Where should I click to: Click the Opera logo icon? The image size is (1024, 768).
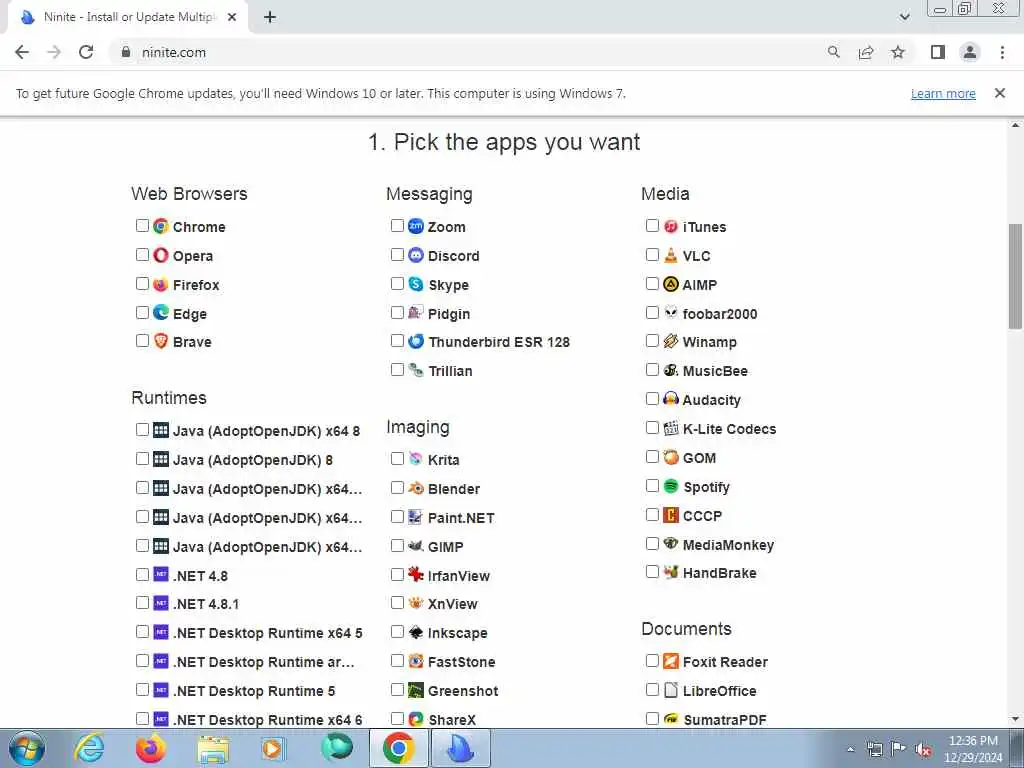[x=161, y=255]
